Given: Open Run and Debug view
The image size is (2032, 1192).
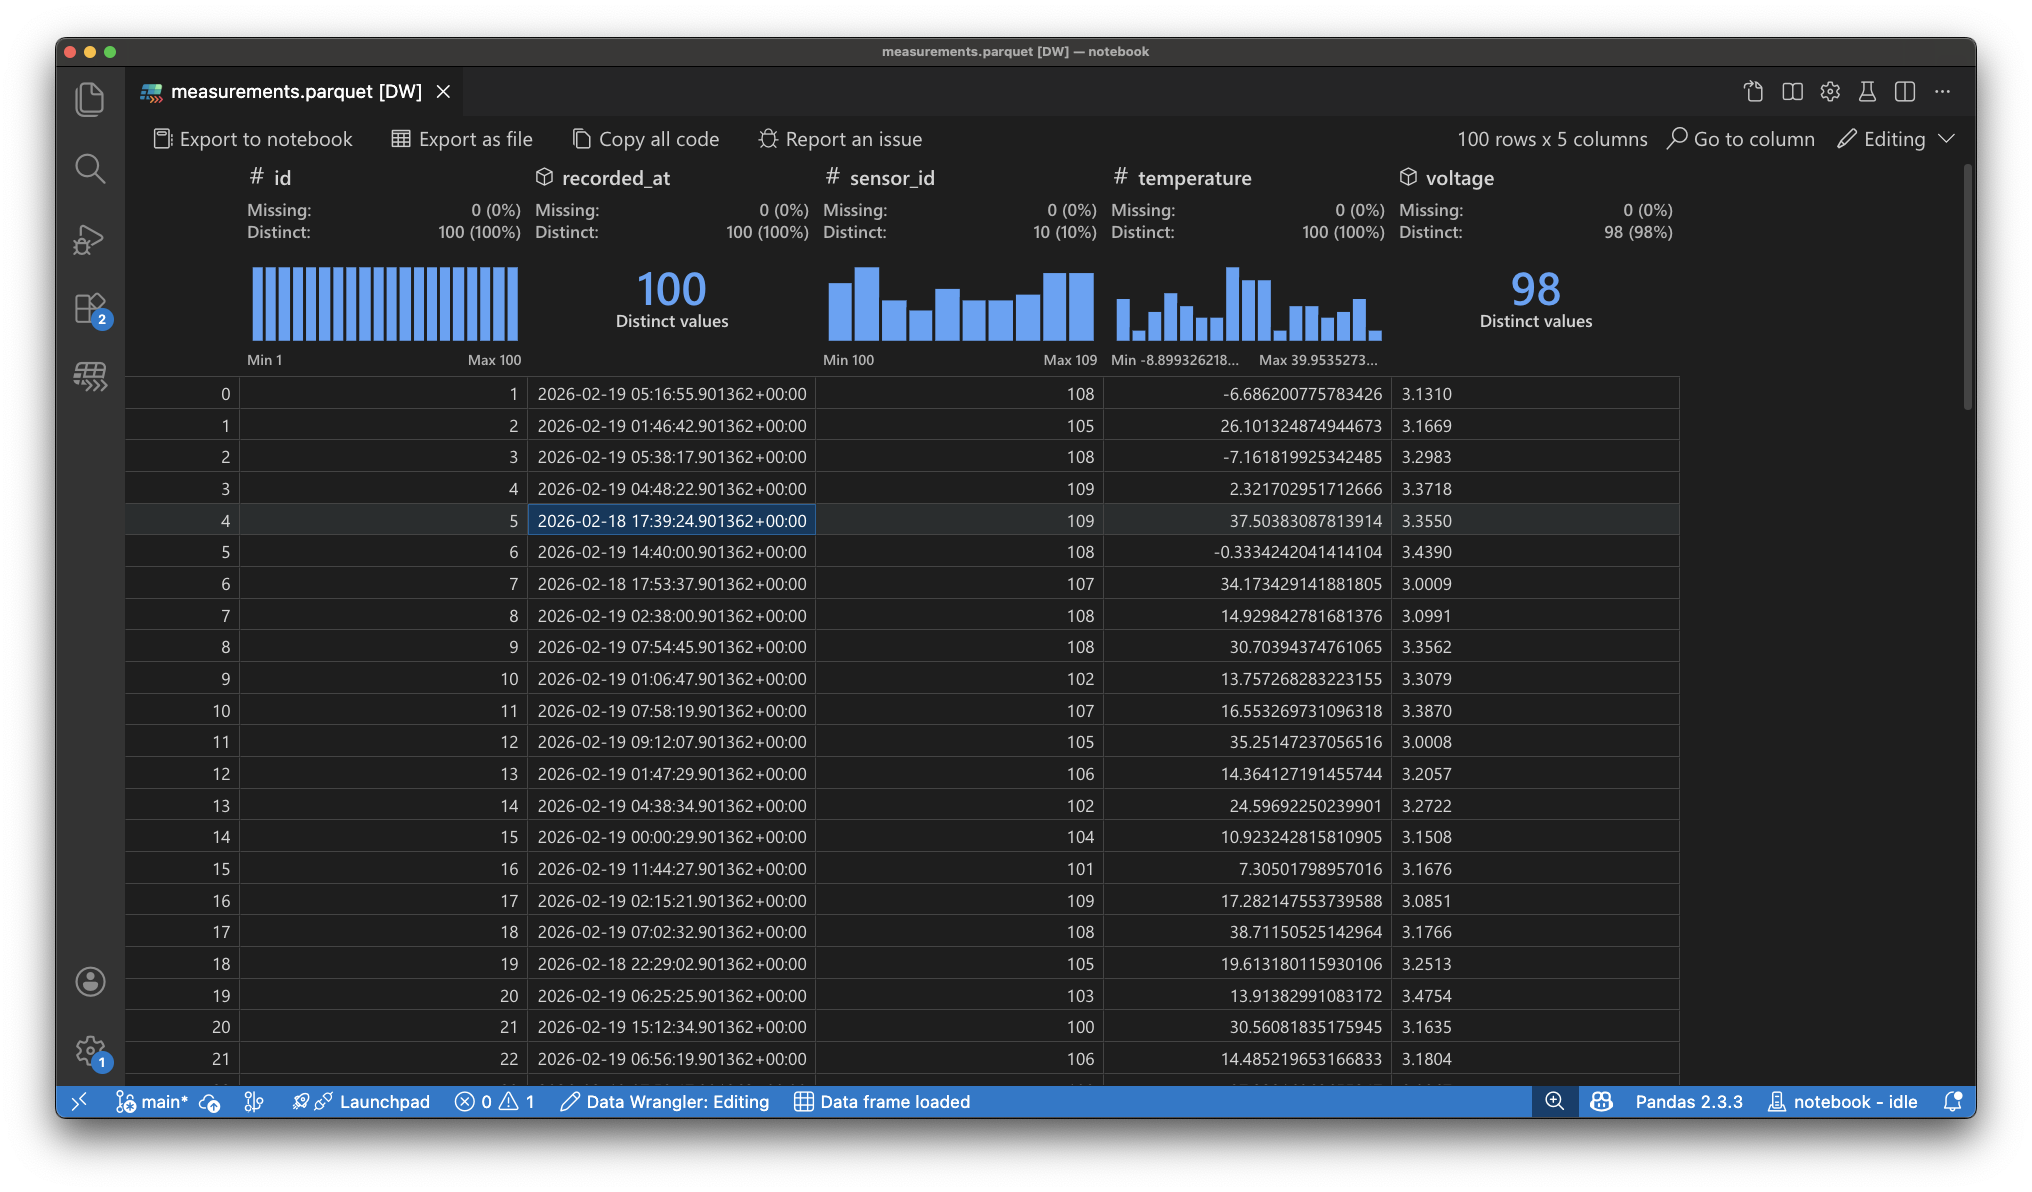Looking at the screenshot, I should [90, 240].
